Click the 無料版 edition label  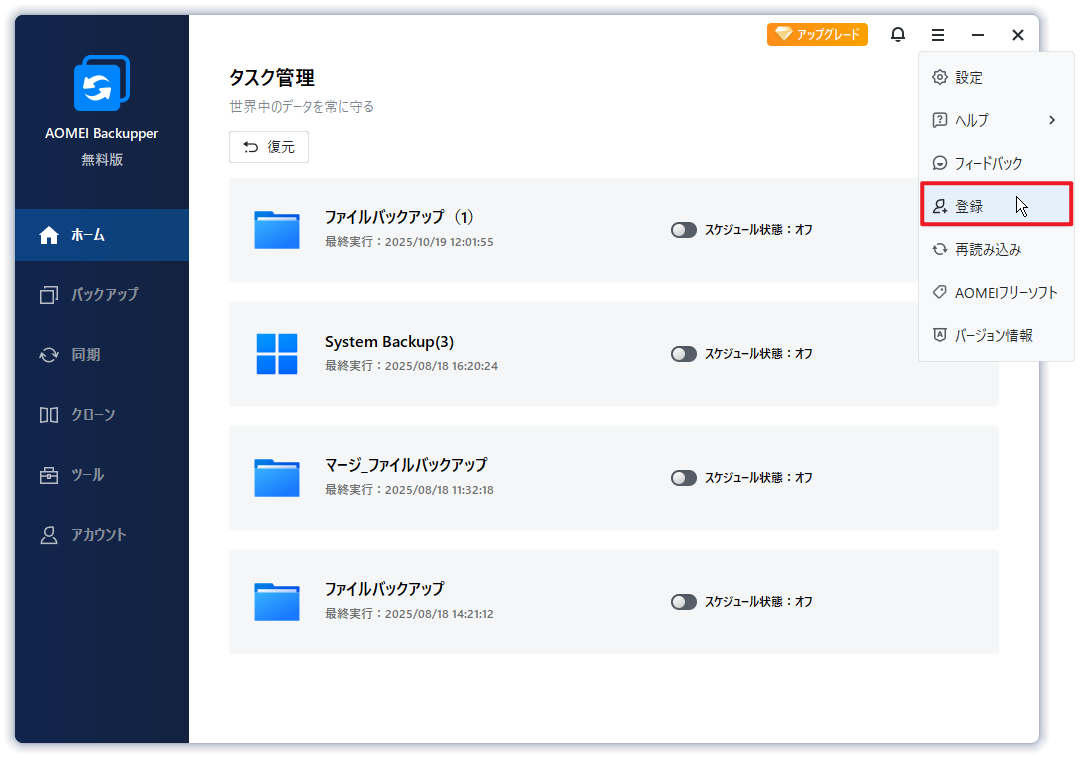tap(102, 160)
